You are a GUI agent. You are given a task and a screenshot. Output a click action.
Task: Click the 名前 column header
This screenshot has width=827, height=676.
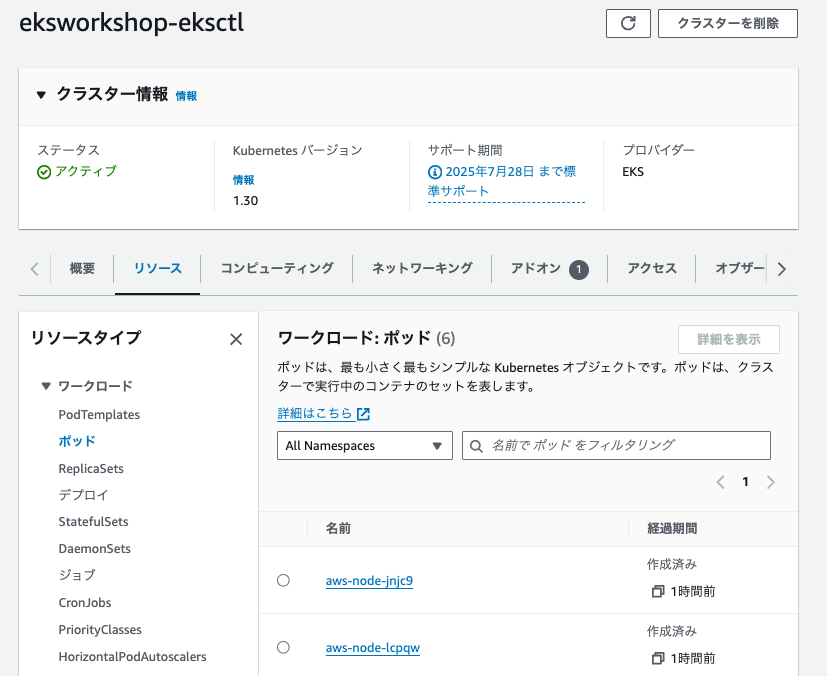(338, 529)
